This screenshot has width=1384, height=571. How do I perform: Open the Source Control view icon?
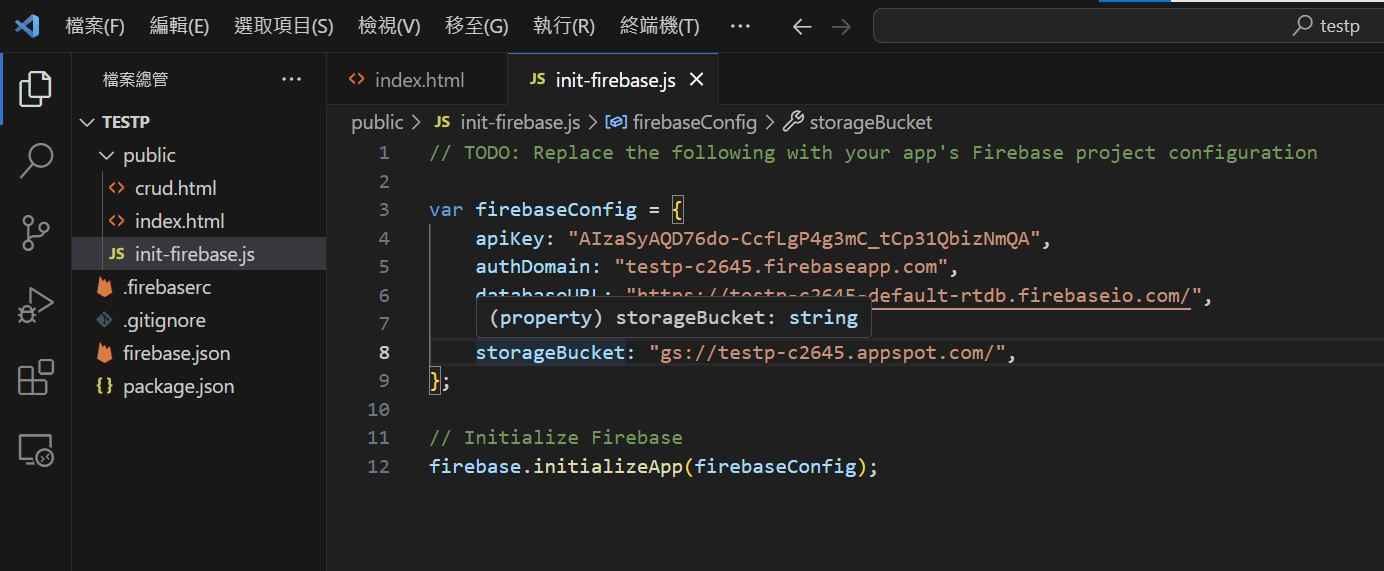pyautogui.click(x=35, y=233)
